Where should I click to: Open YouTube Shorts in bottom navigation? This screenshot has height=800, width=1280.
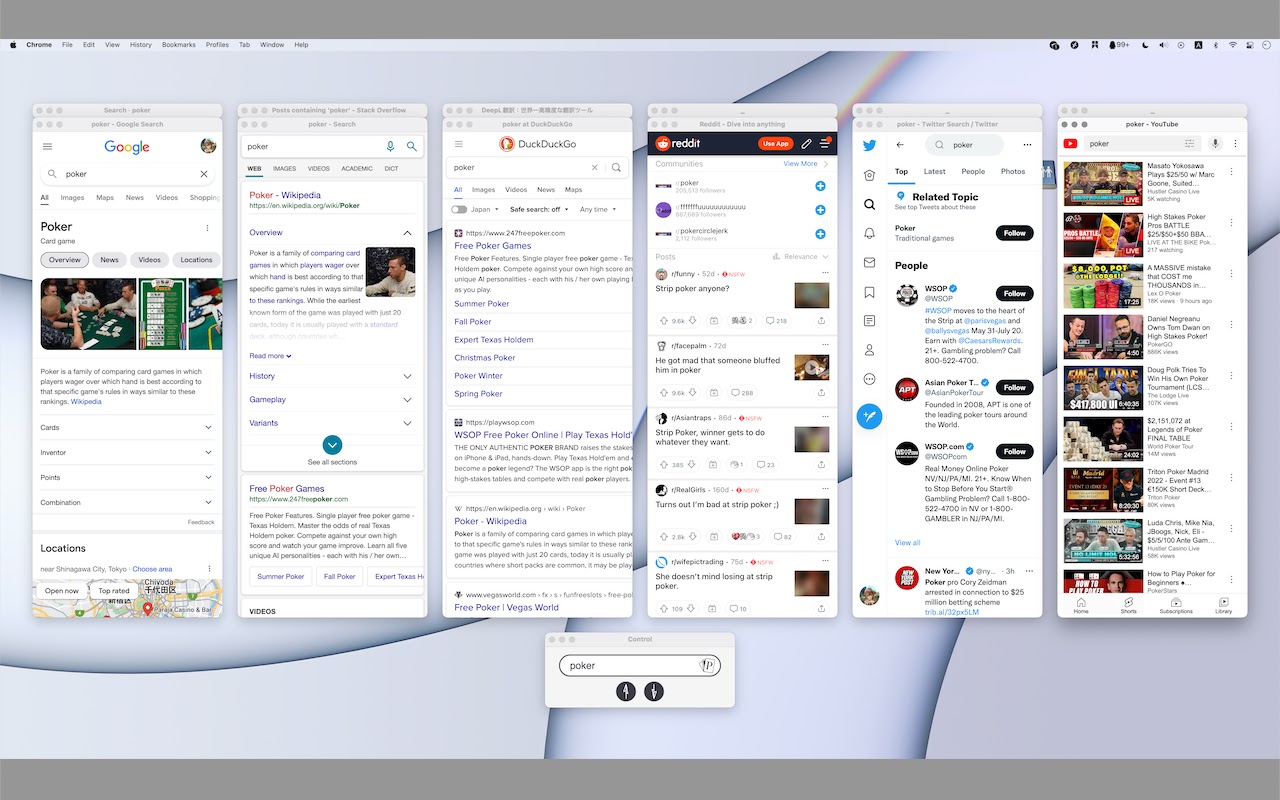1128,605
